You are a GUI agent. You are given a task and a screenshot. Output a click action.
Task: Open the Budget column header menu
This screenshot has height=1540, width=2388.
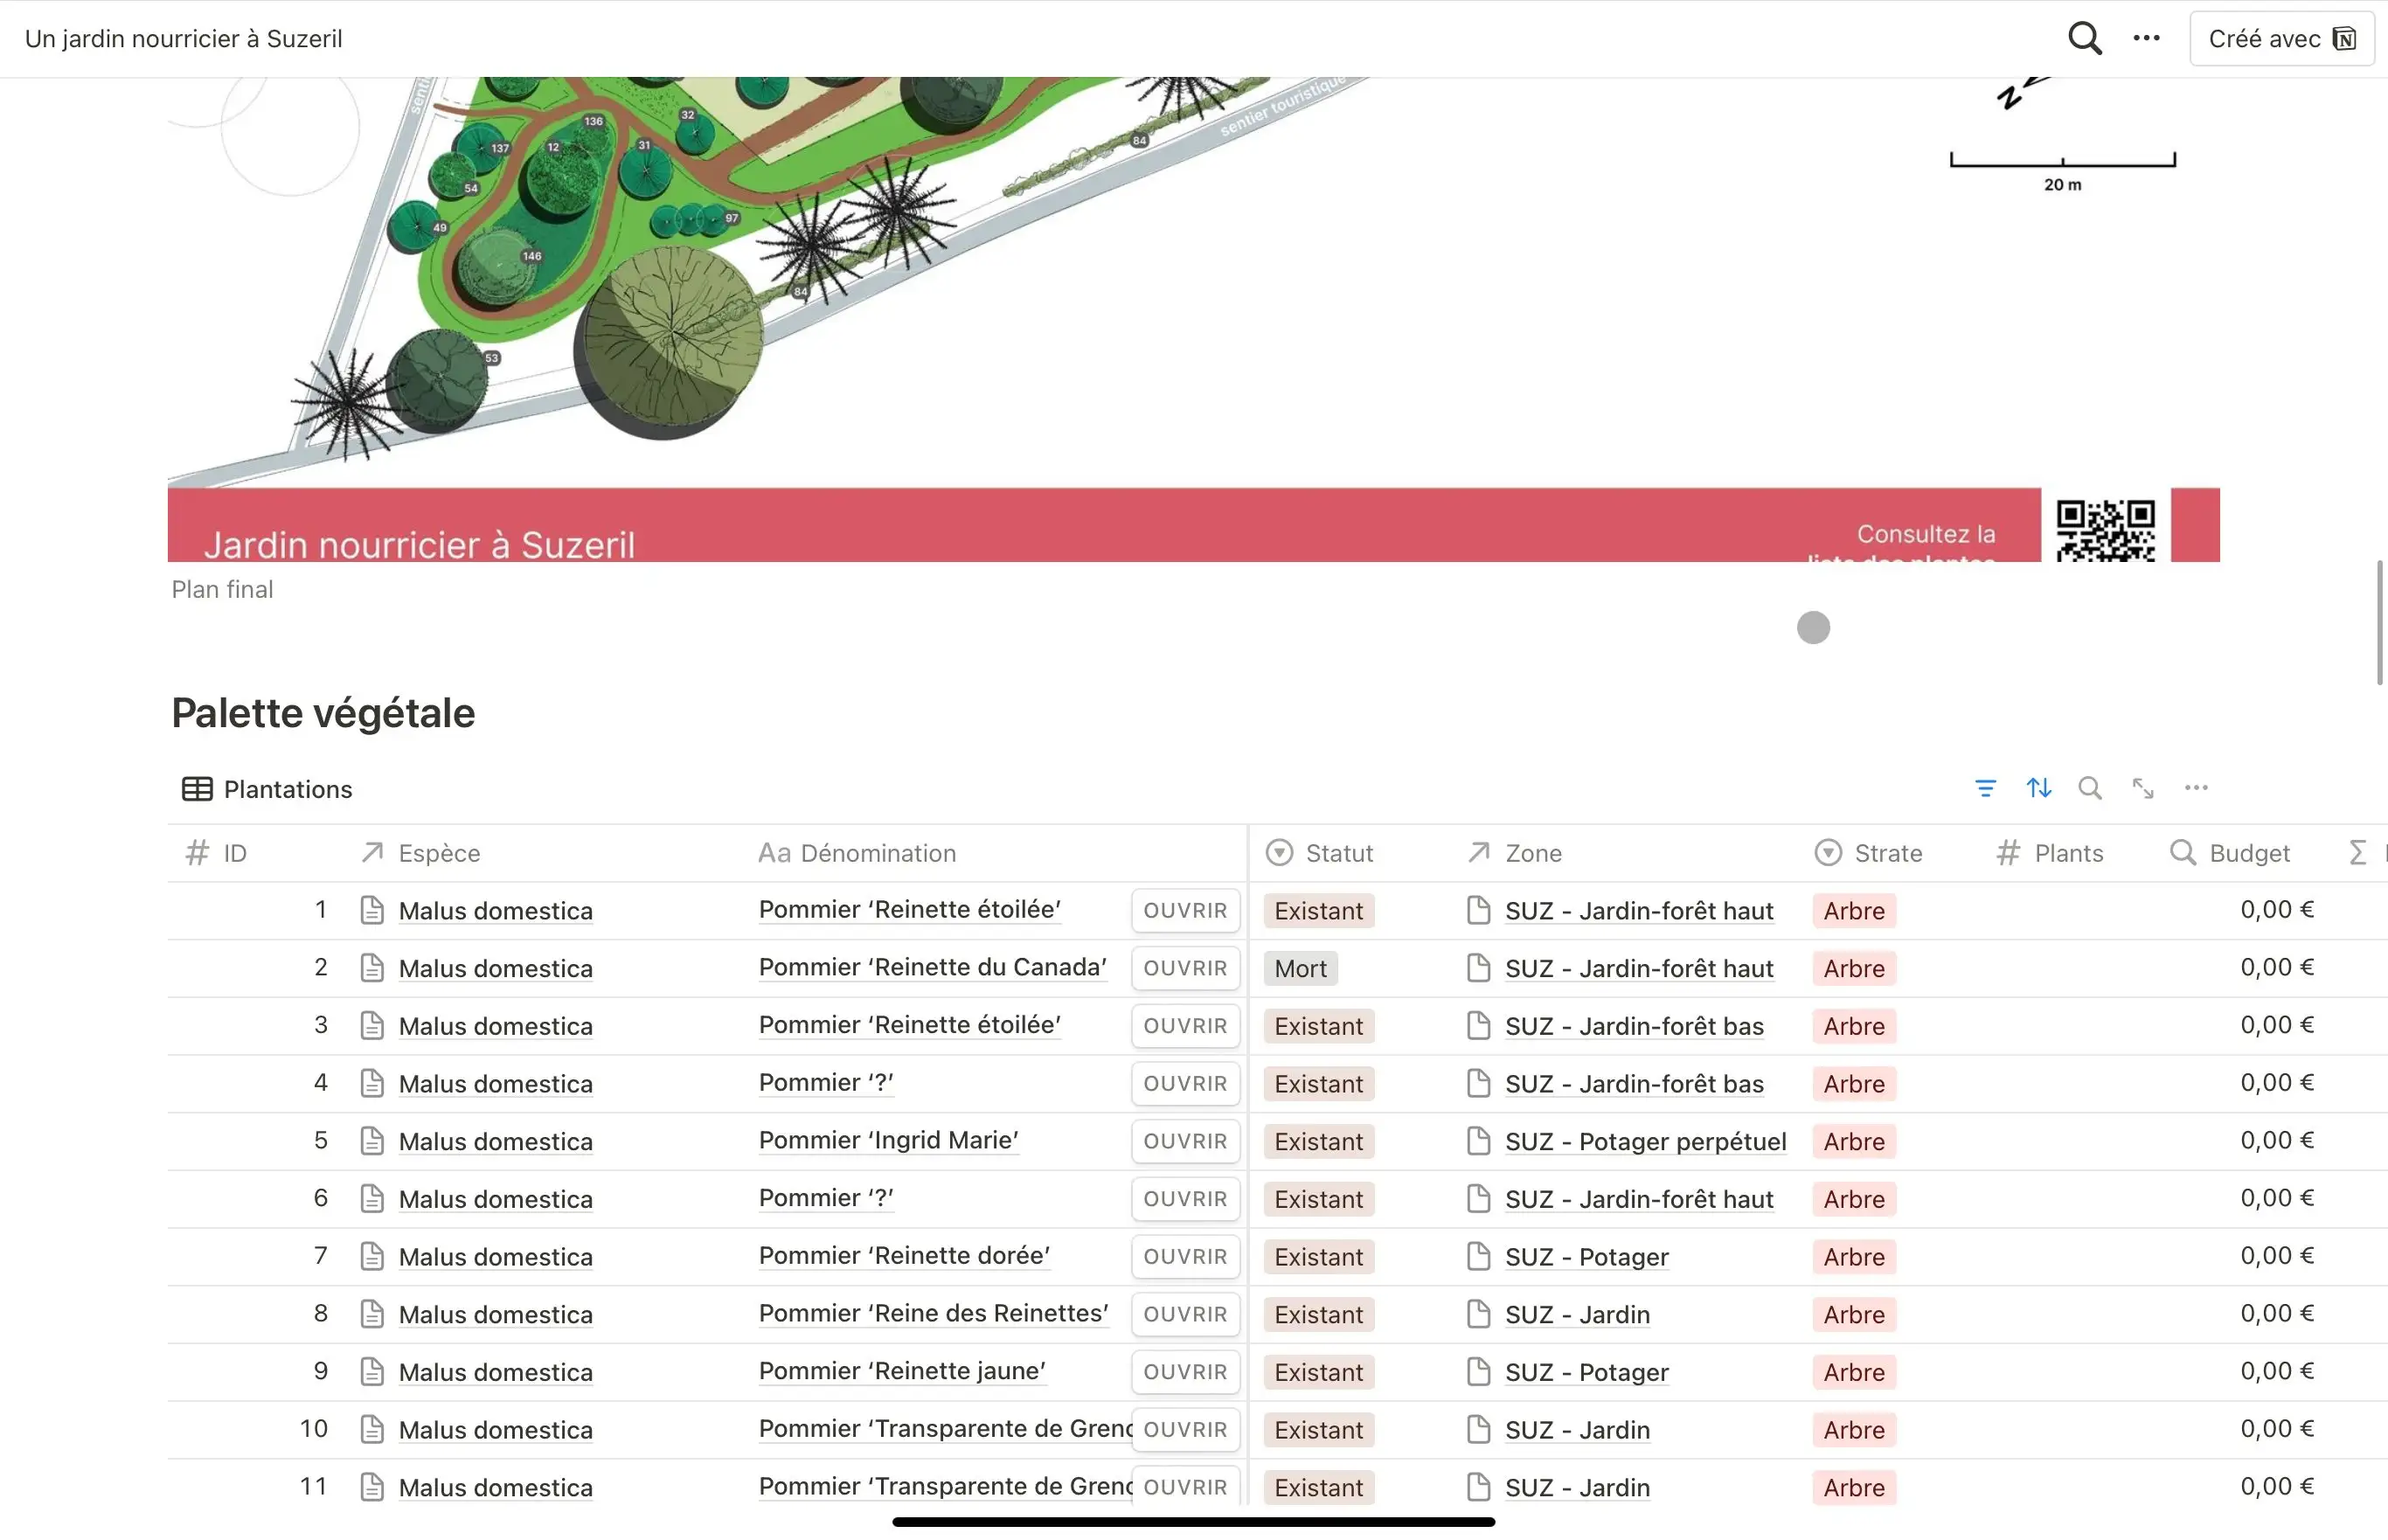pos(2230,853)
